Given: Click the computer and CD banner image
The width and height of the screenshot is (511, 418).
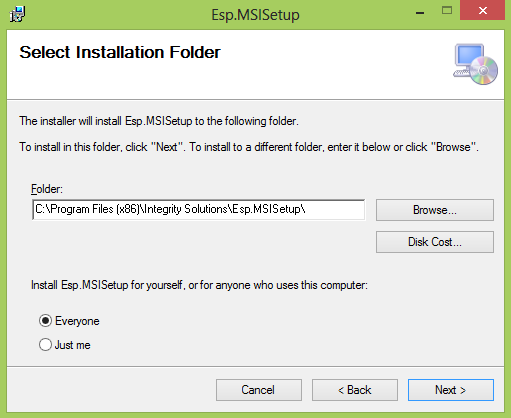Looking at the screenshot, I should [475, 64].
